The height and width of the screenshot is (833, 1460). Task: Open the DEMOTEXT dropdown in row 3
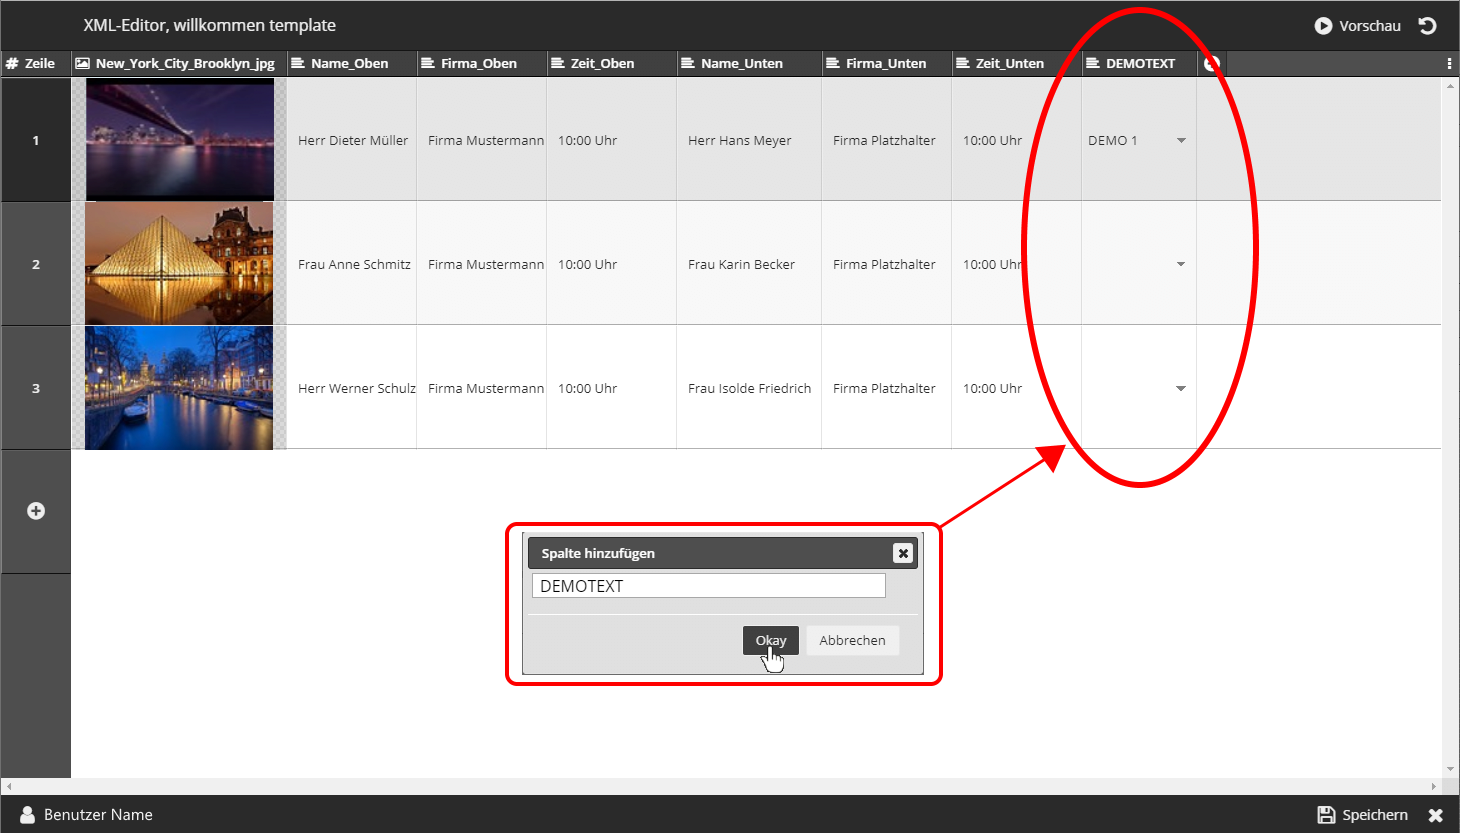coord(1181,389)
